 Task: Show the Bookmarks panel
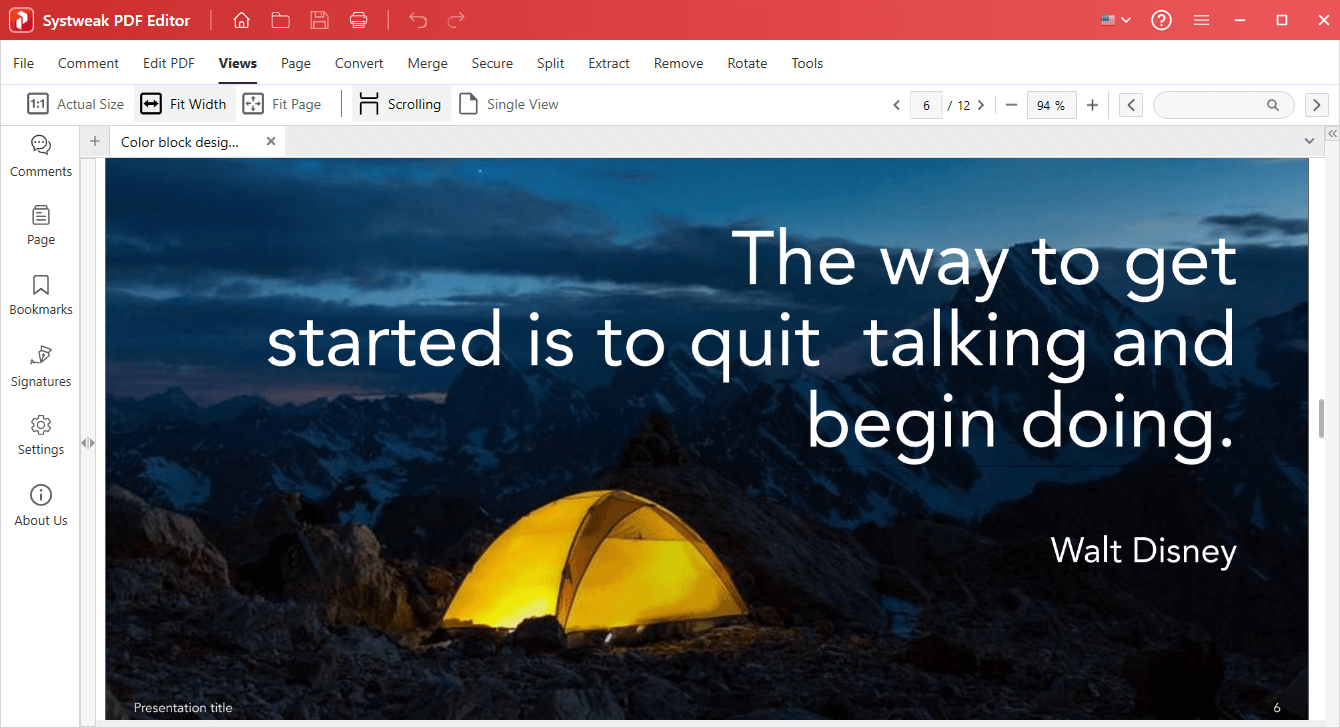coord(40,294)
